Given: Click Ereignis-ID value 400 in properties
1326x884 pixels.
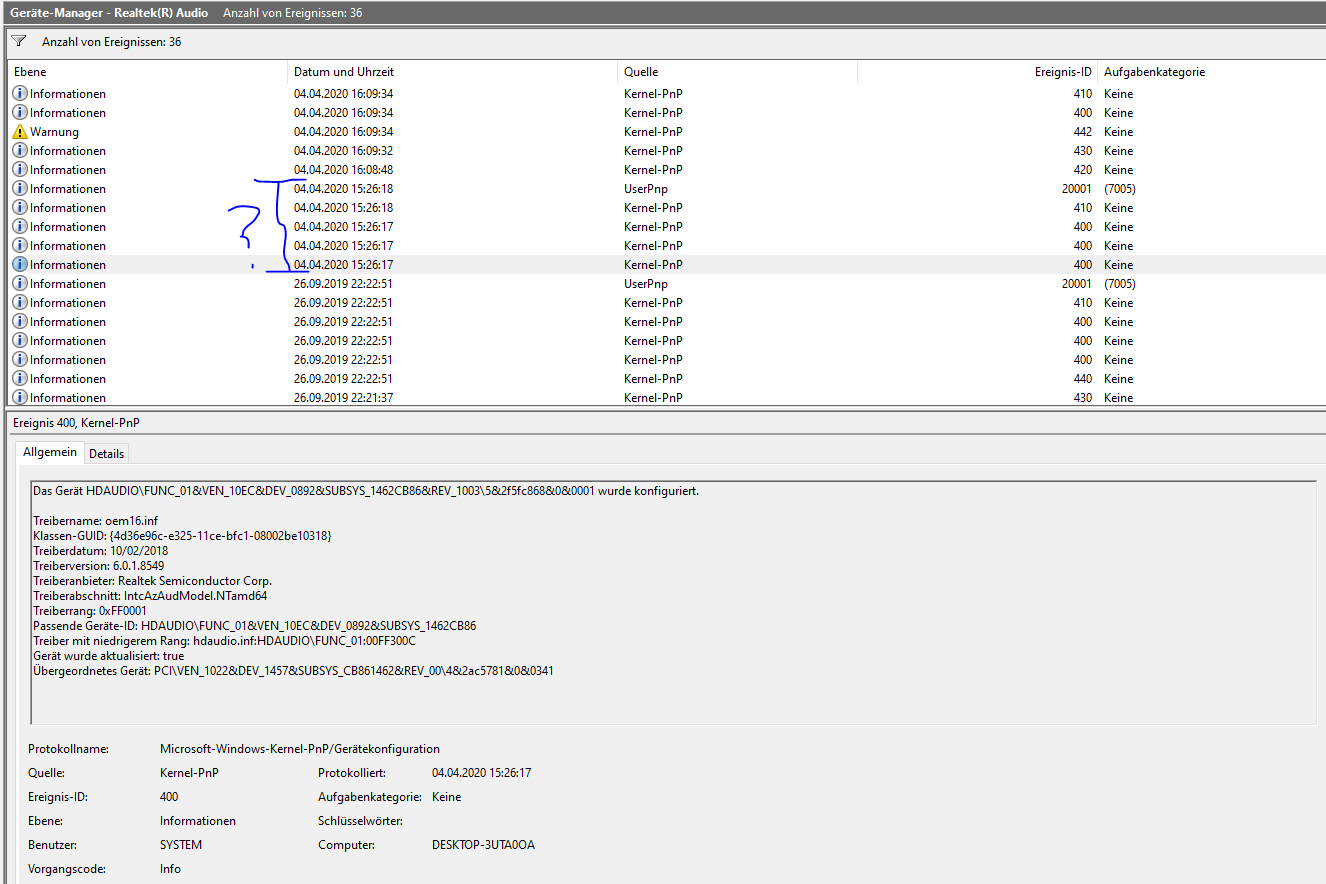Looking at the screenshot, I should pos(169,797).
